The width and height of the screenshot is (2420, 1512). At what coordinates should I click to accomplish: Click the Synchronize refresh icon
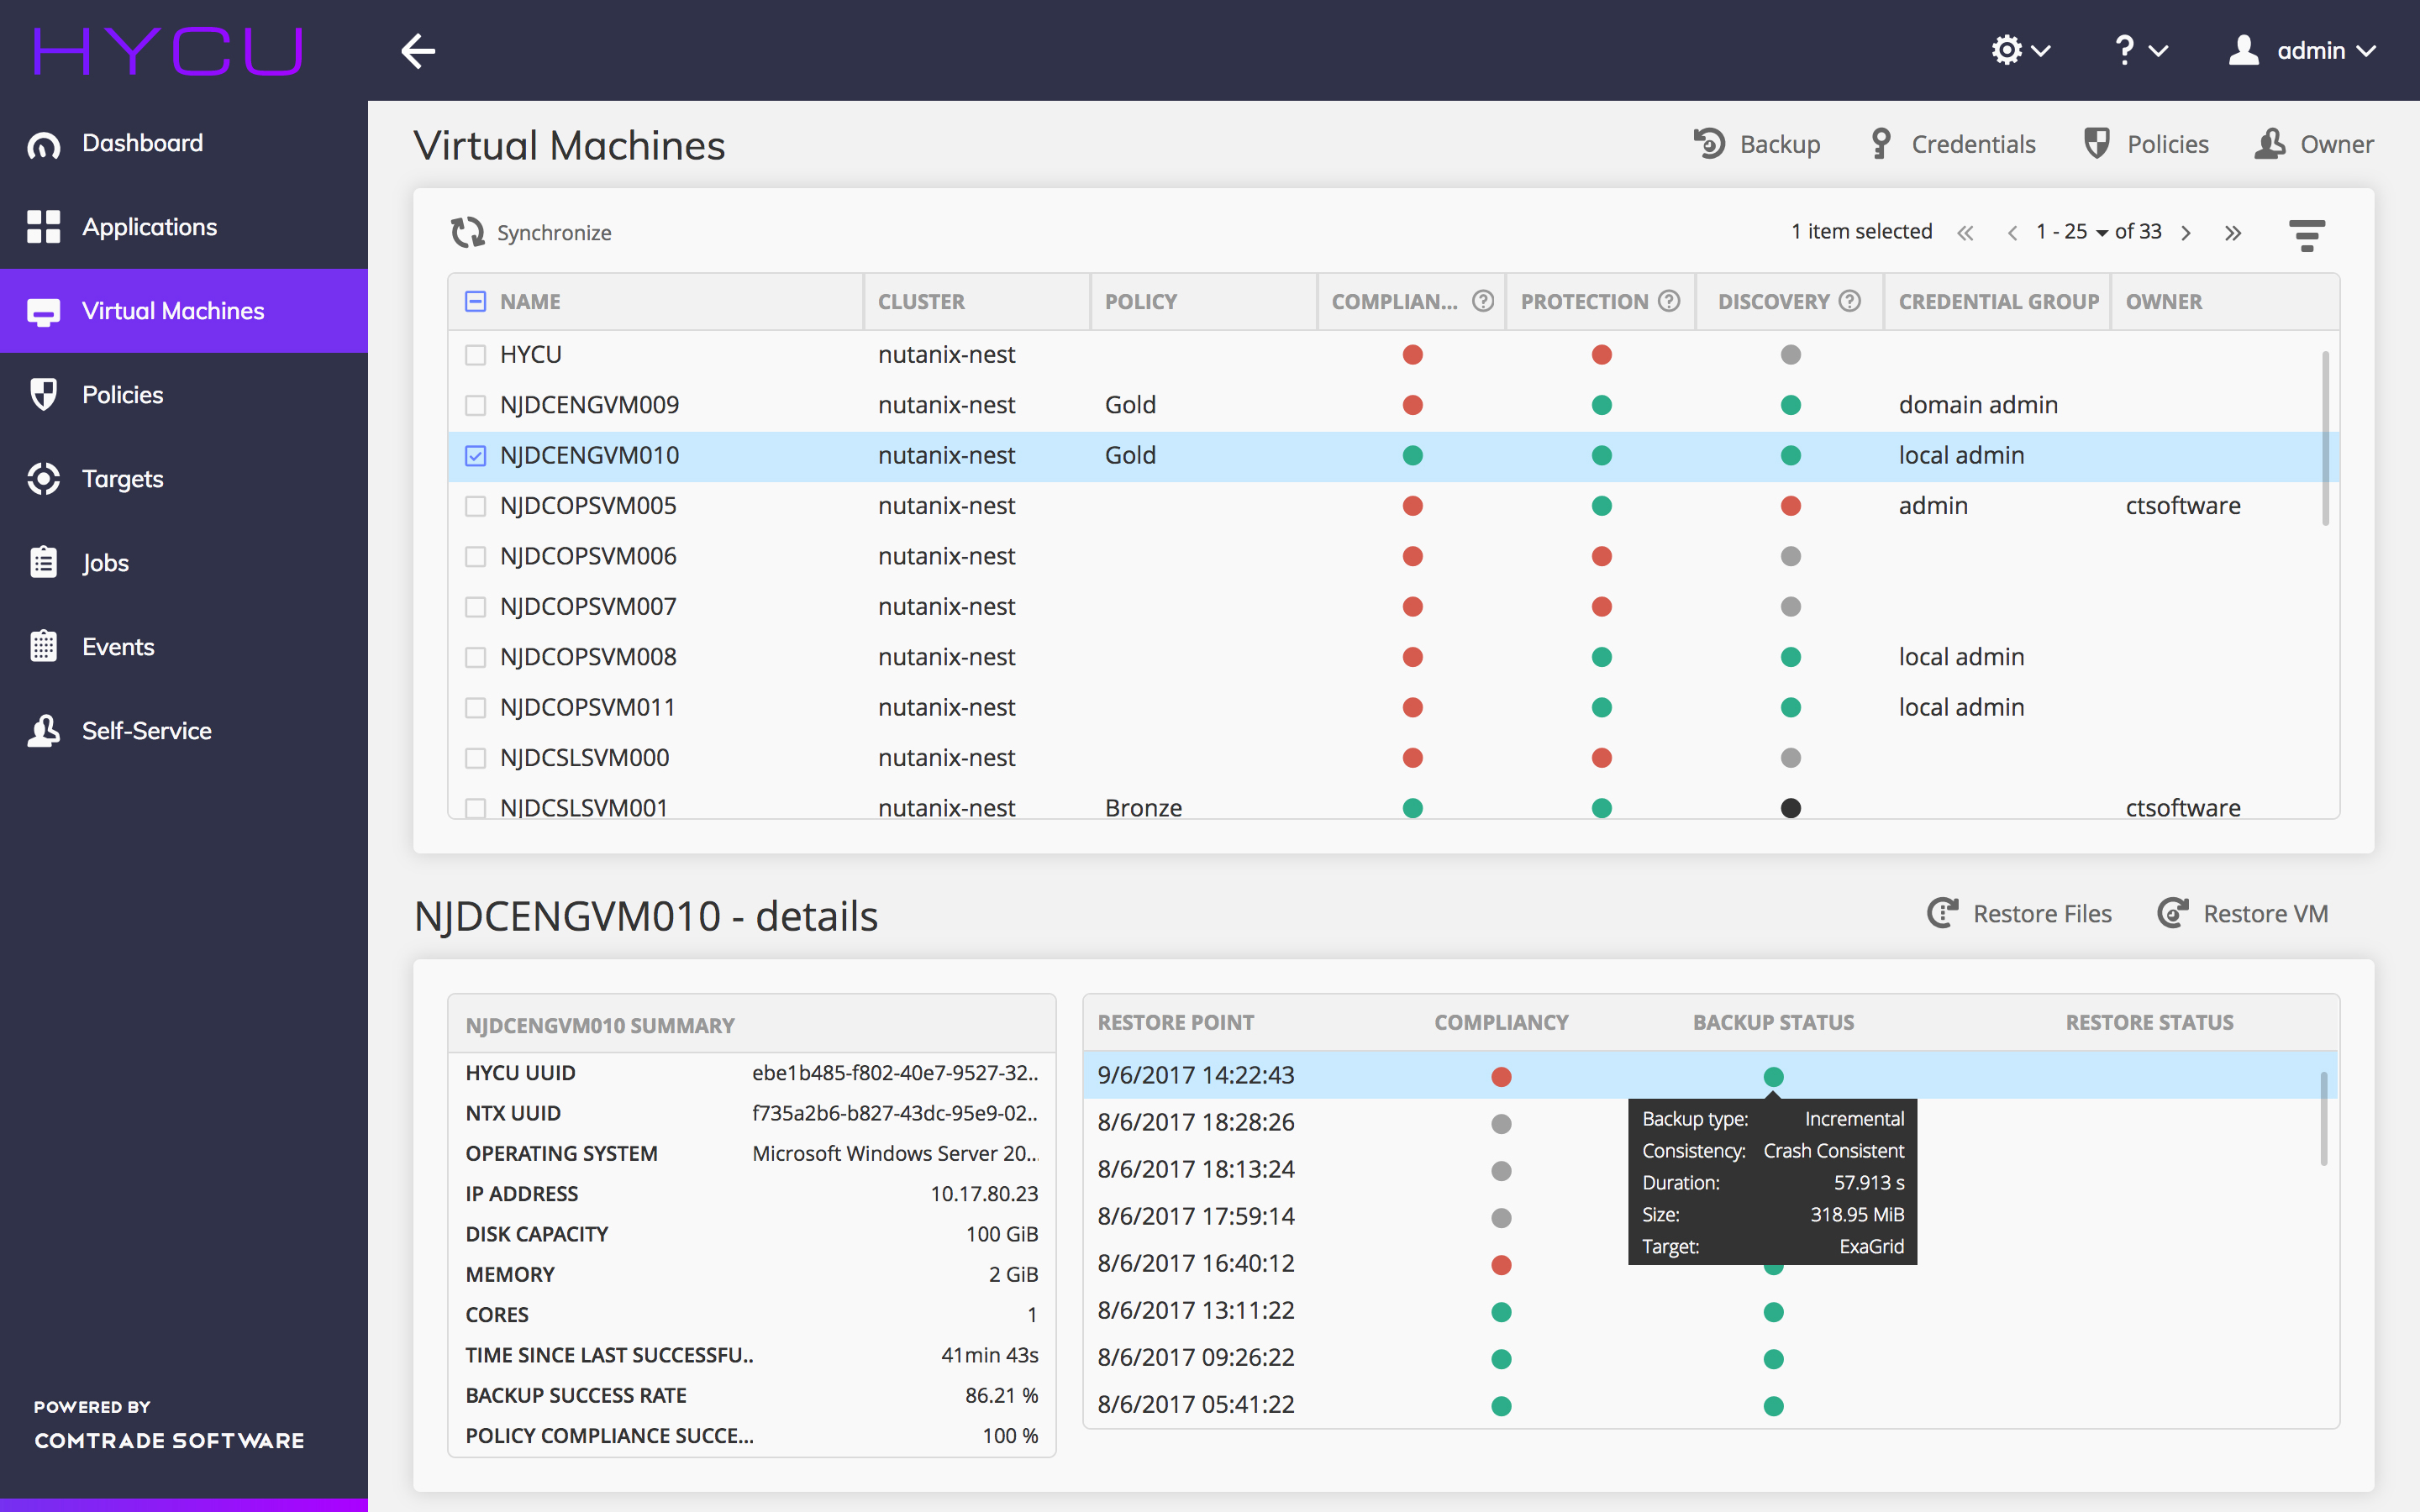tap(467, 232)
